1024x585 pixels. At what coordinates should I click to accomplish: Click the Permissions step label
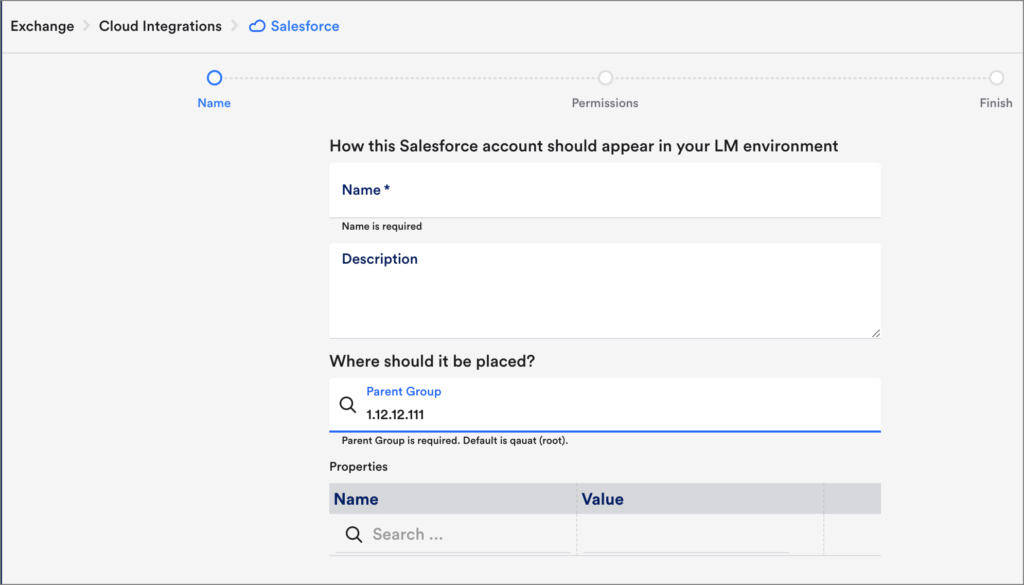click(x=605, y=103)
